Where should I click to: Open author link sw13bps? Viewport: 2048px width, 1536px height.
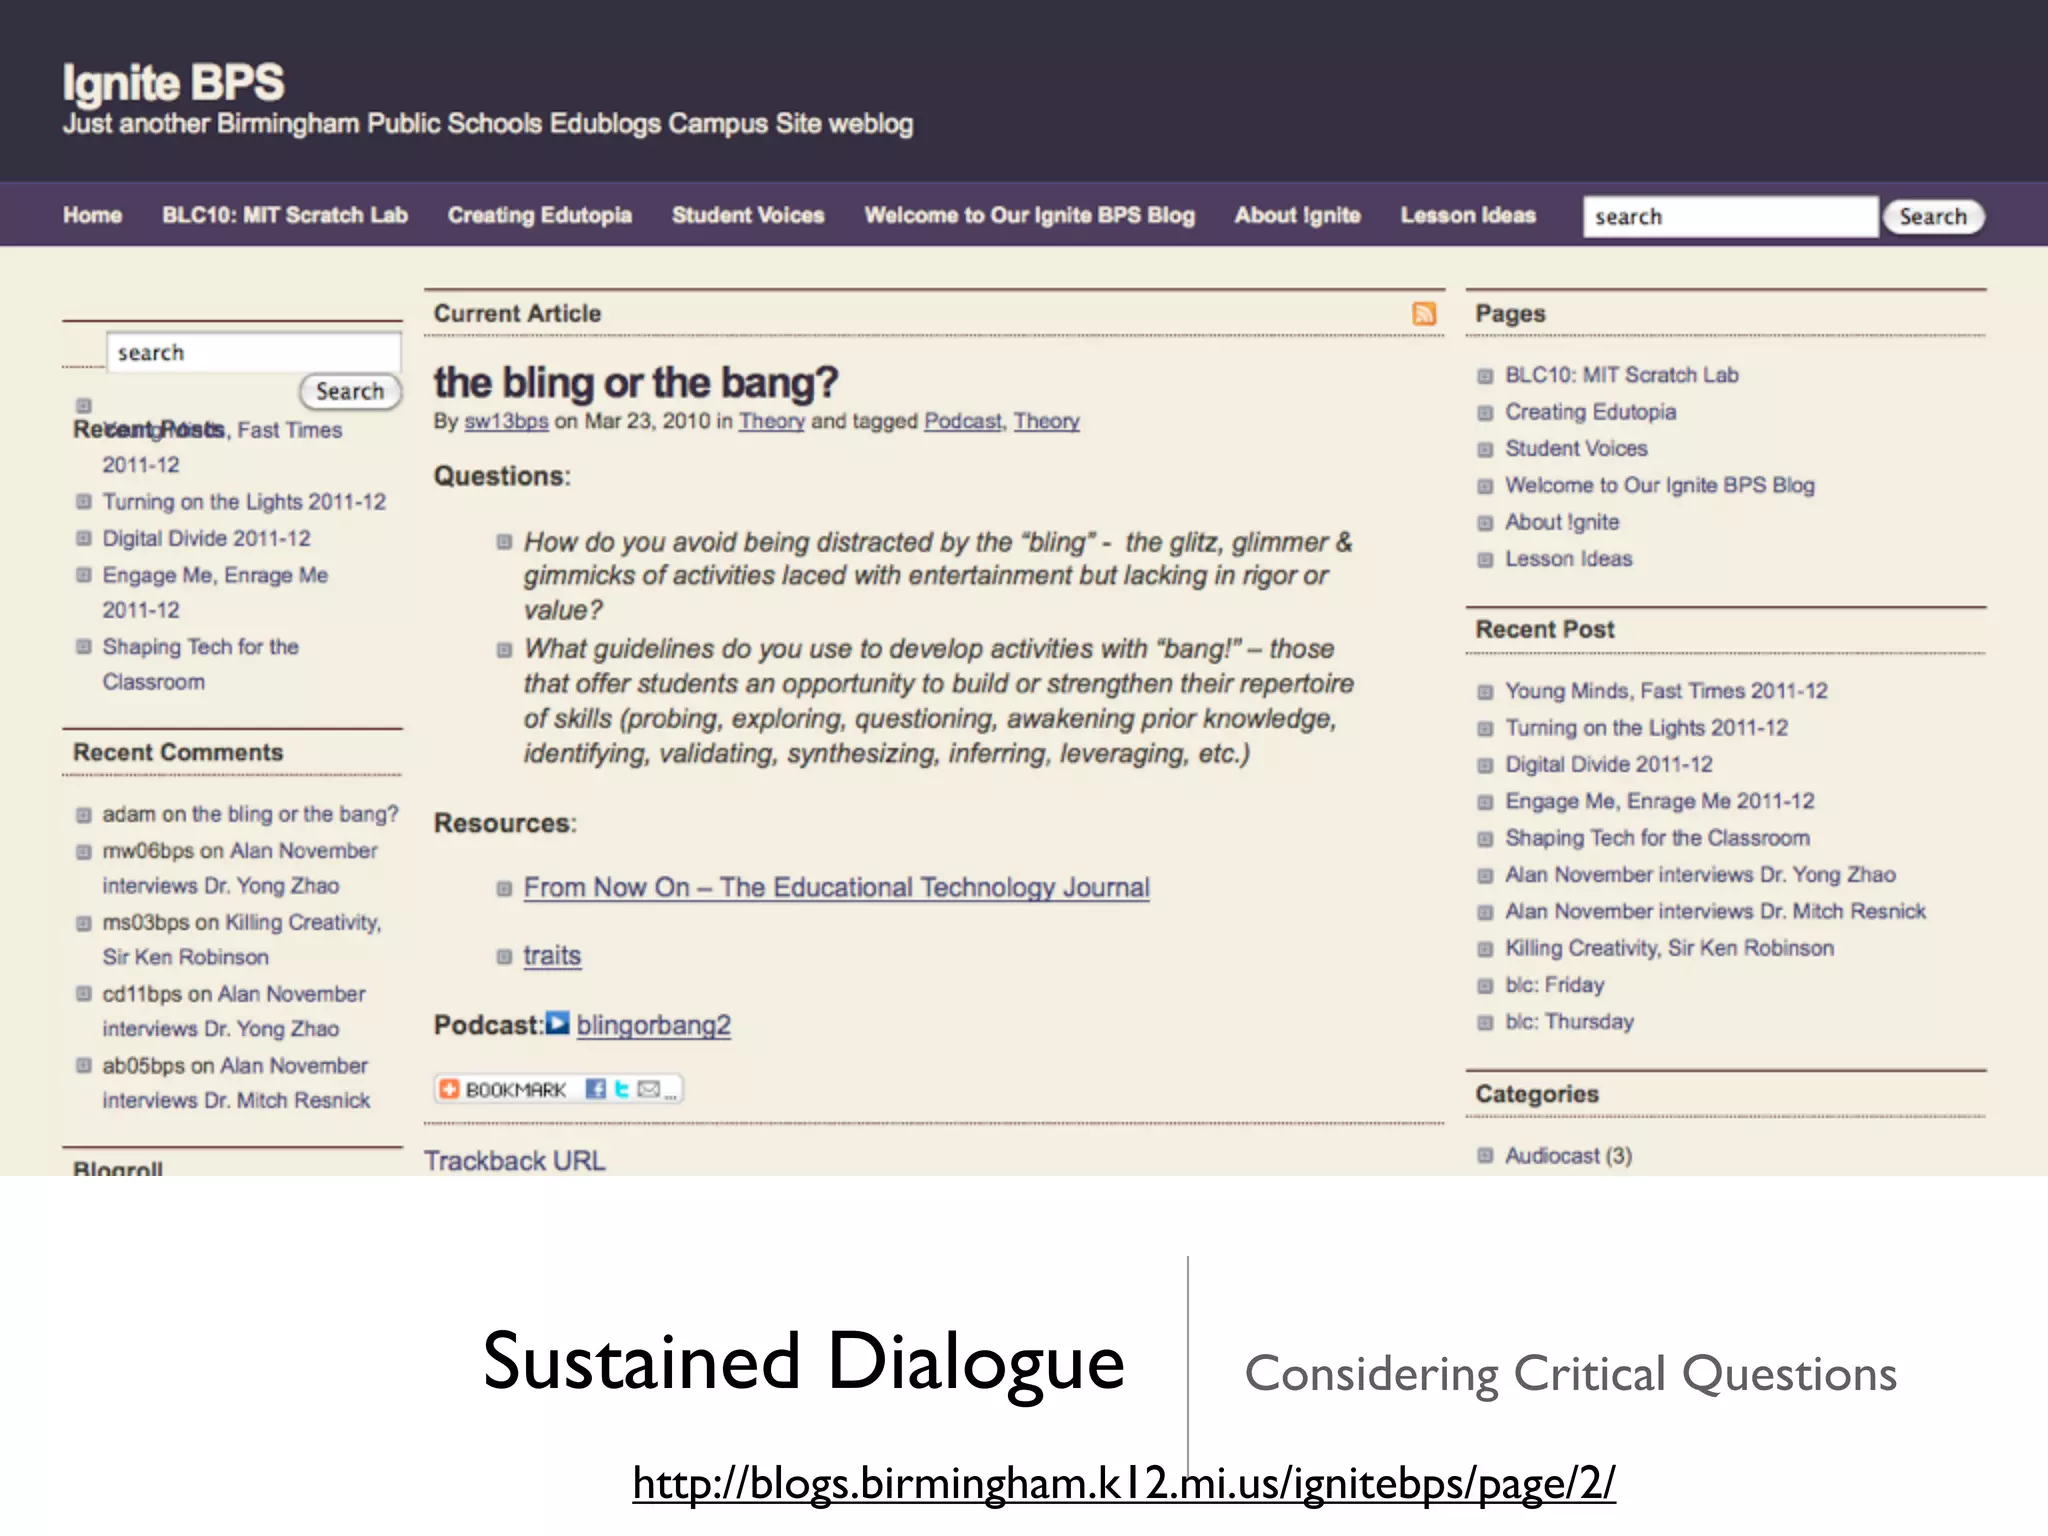[x=506, y=421]
